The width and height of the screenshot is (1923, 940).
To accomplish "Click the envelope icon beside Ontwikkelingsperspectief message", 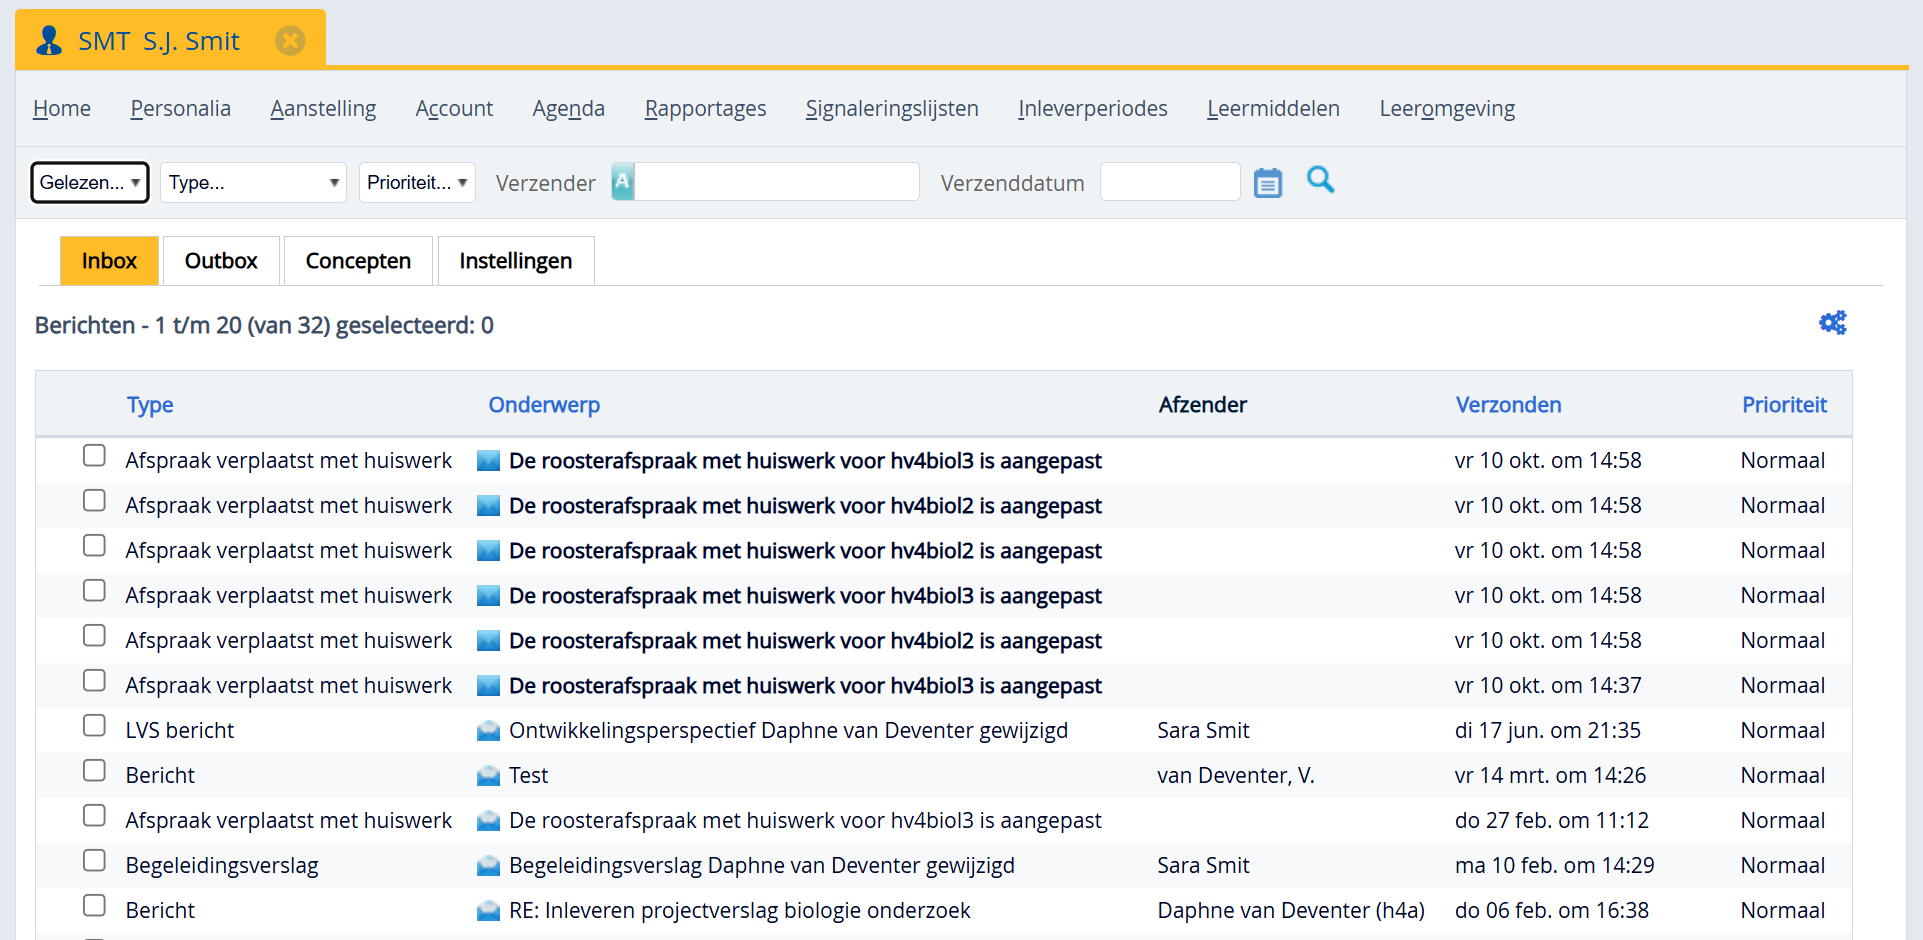I will point(488,731).
